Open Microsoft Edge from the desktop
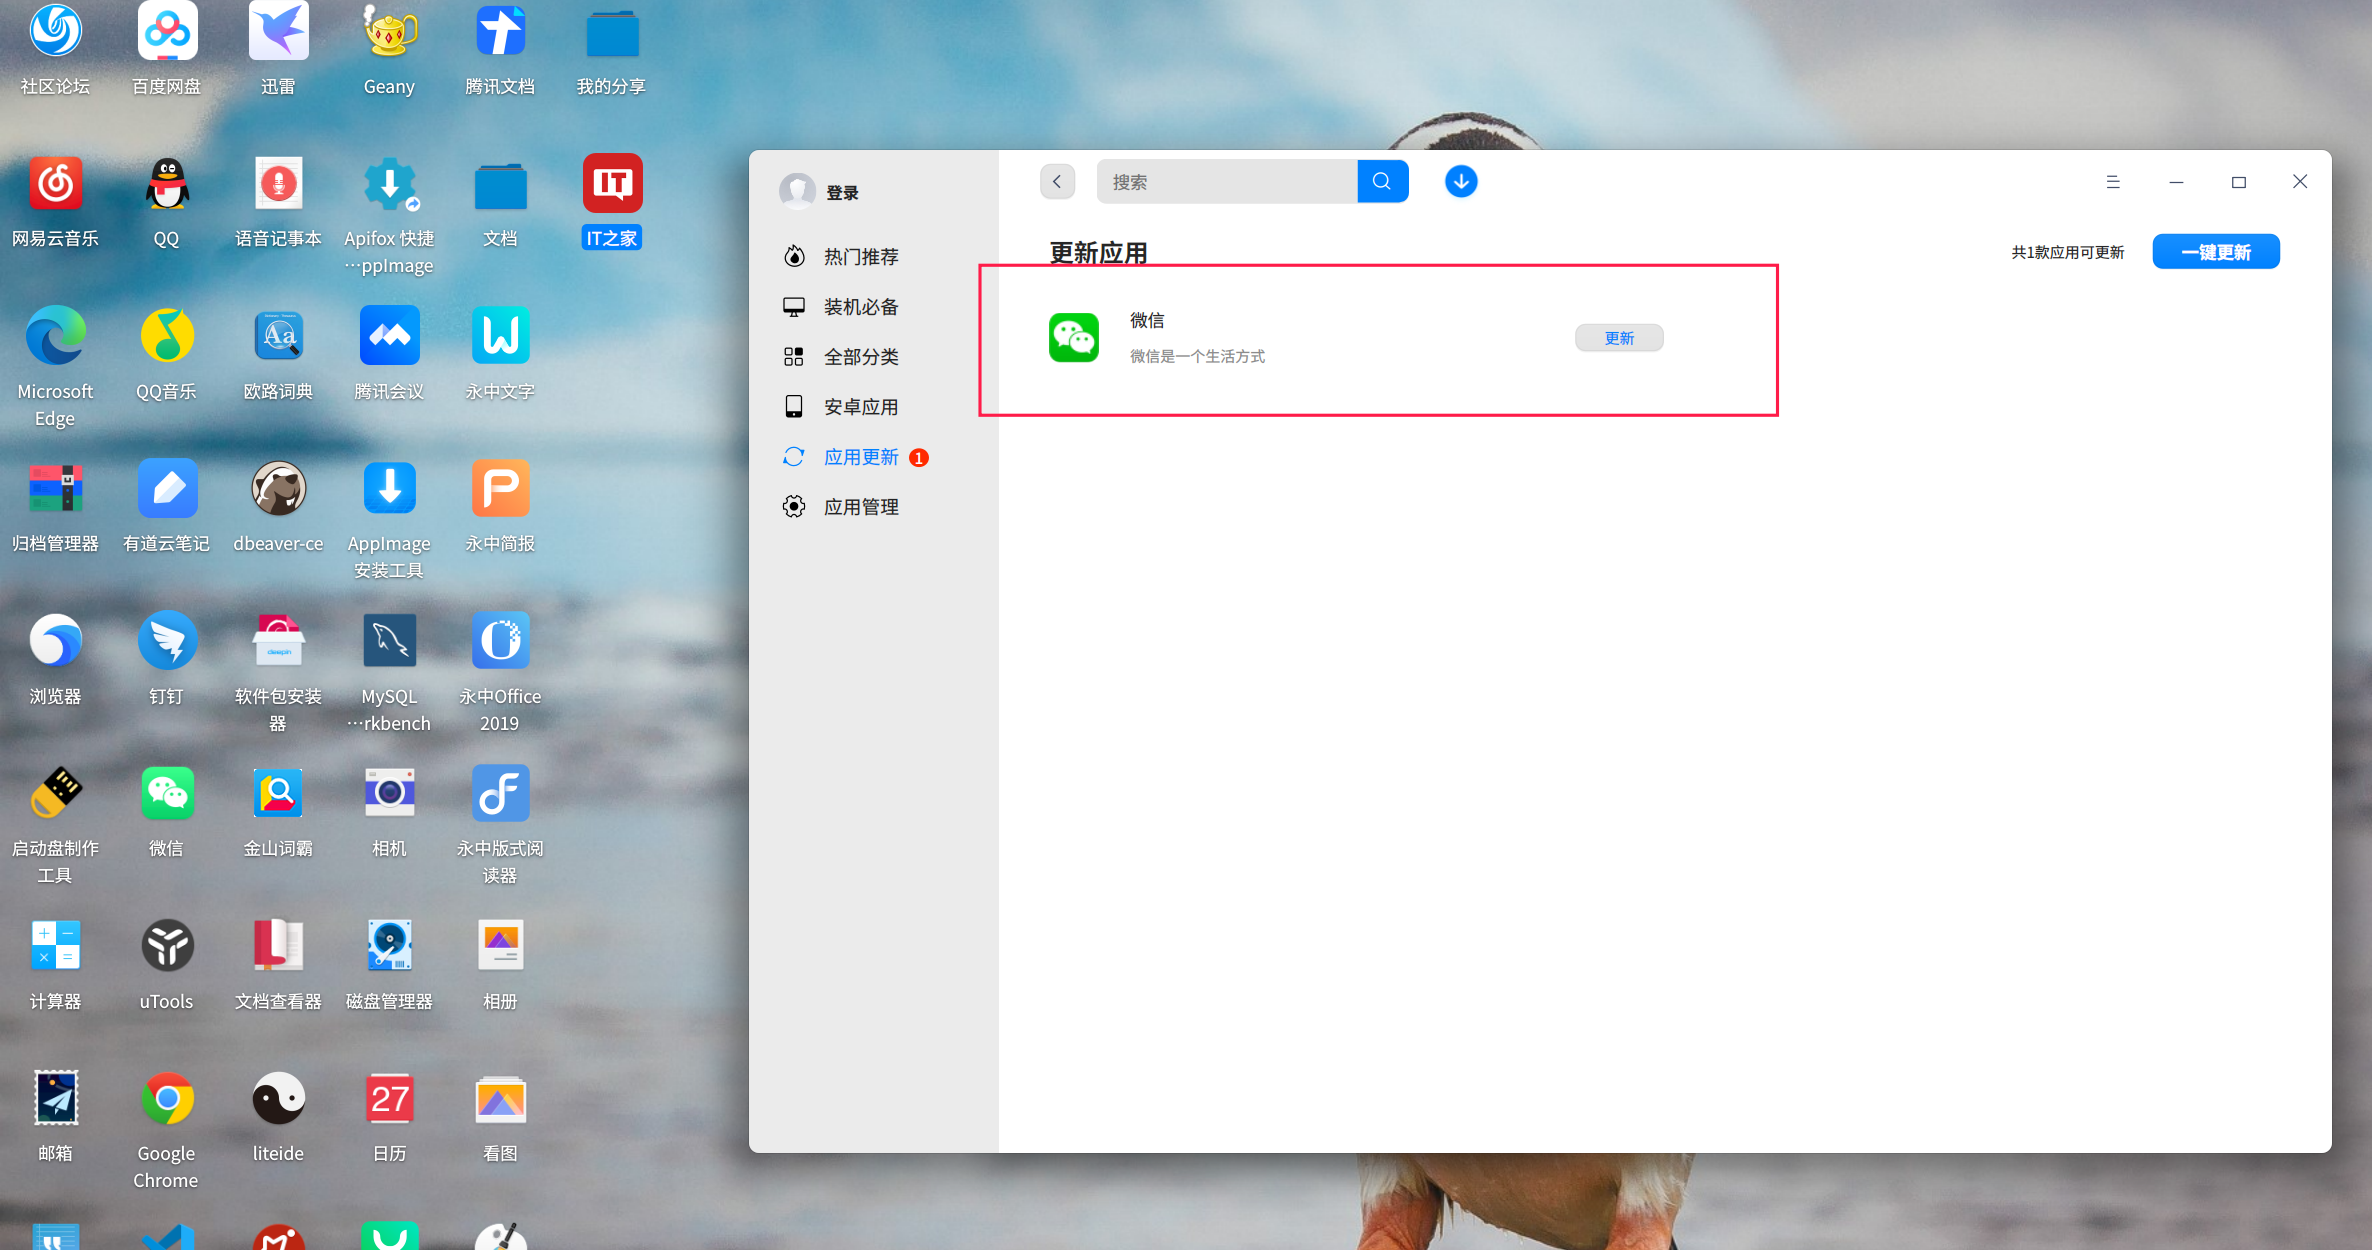This screenshot has width=2372, height=1250. (x=55, y=337)
